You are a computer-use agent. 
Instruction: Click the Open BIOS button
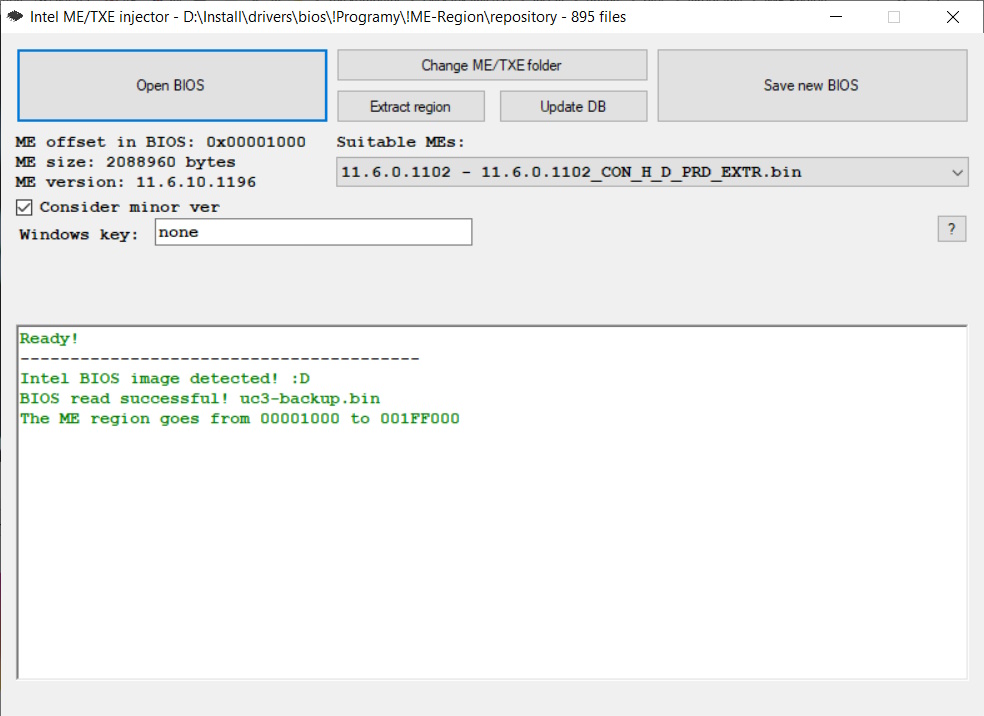tap(171, 86)
